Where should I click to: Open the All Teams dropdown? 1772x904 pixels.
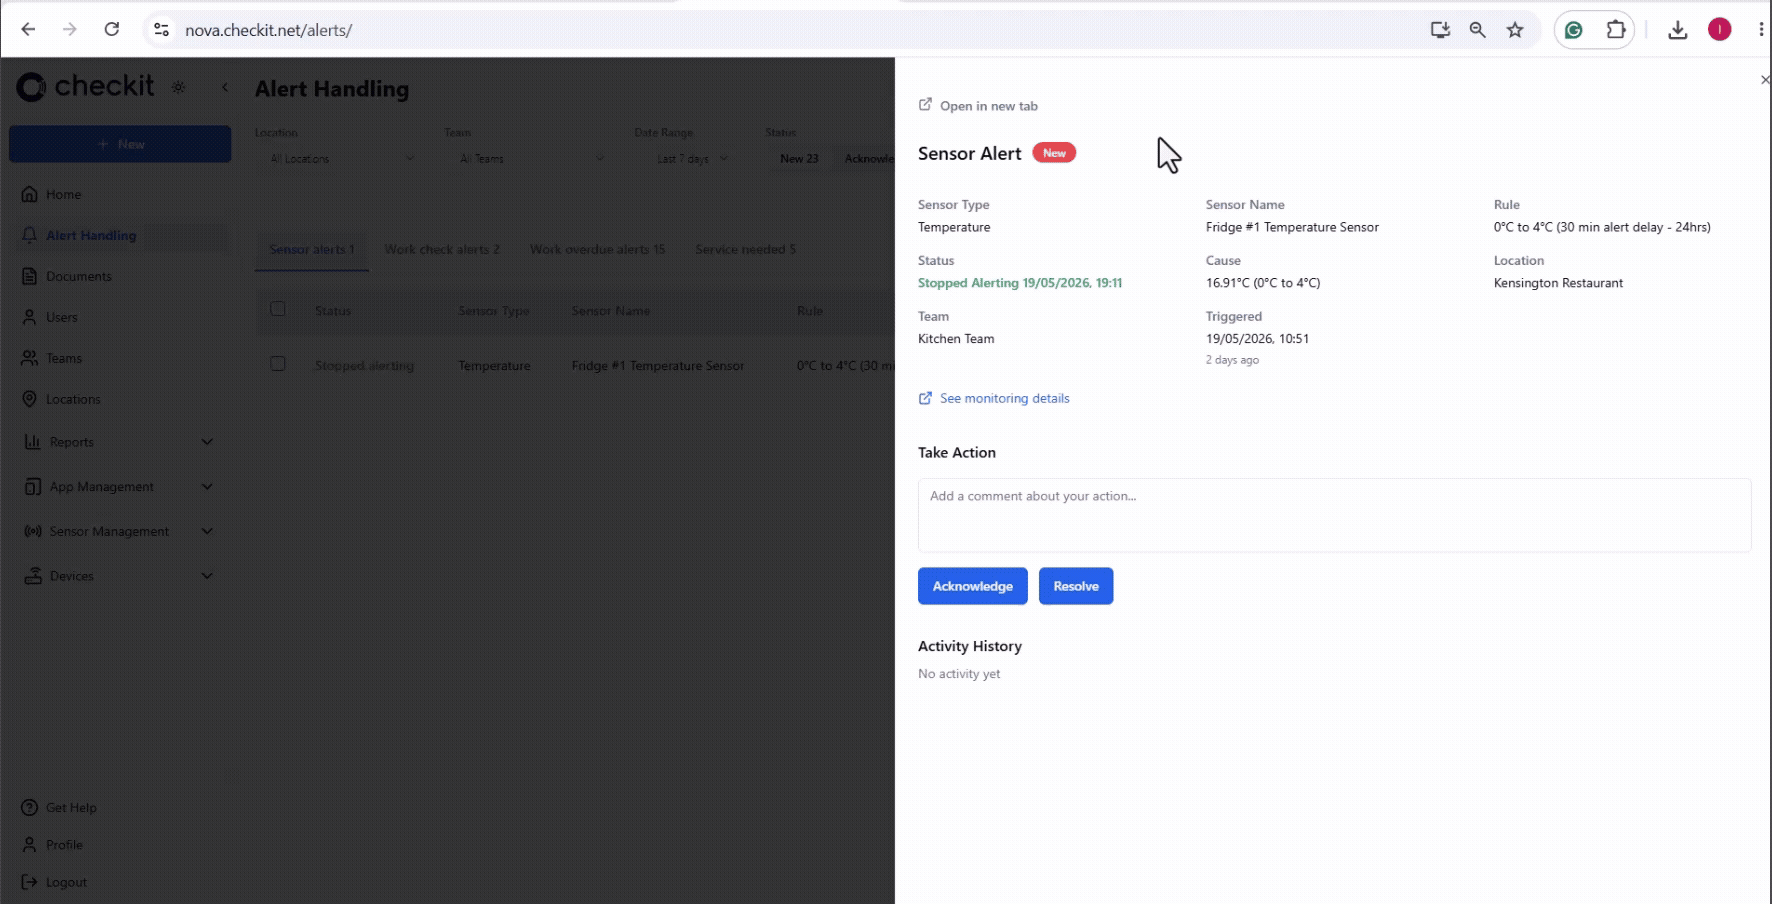[x=530, y=158]
